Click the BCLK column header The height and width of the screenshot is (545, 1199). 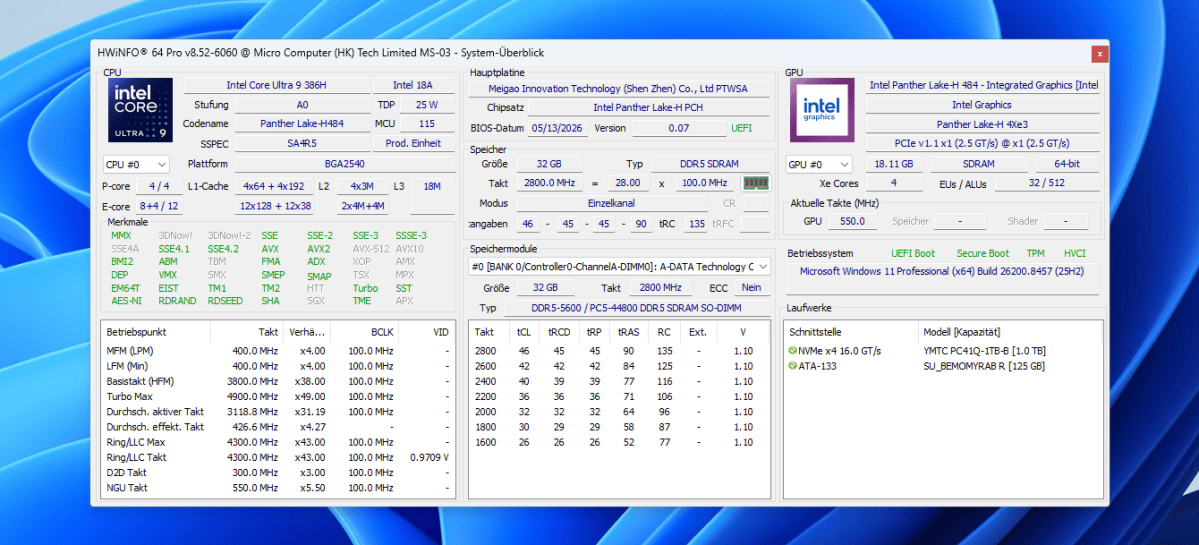point(365,333)
